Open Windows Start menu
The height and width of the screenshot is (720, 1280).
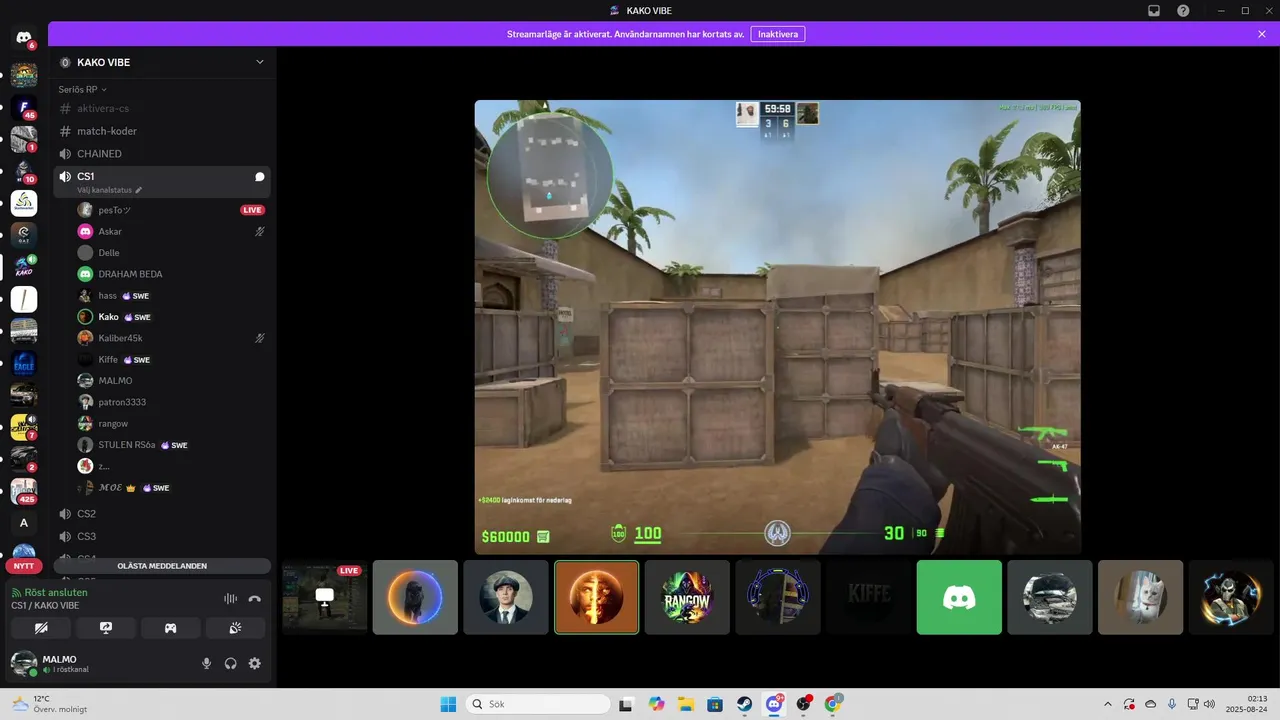point(448,704)
